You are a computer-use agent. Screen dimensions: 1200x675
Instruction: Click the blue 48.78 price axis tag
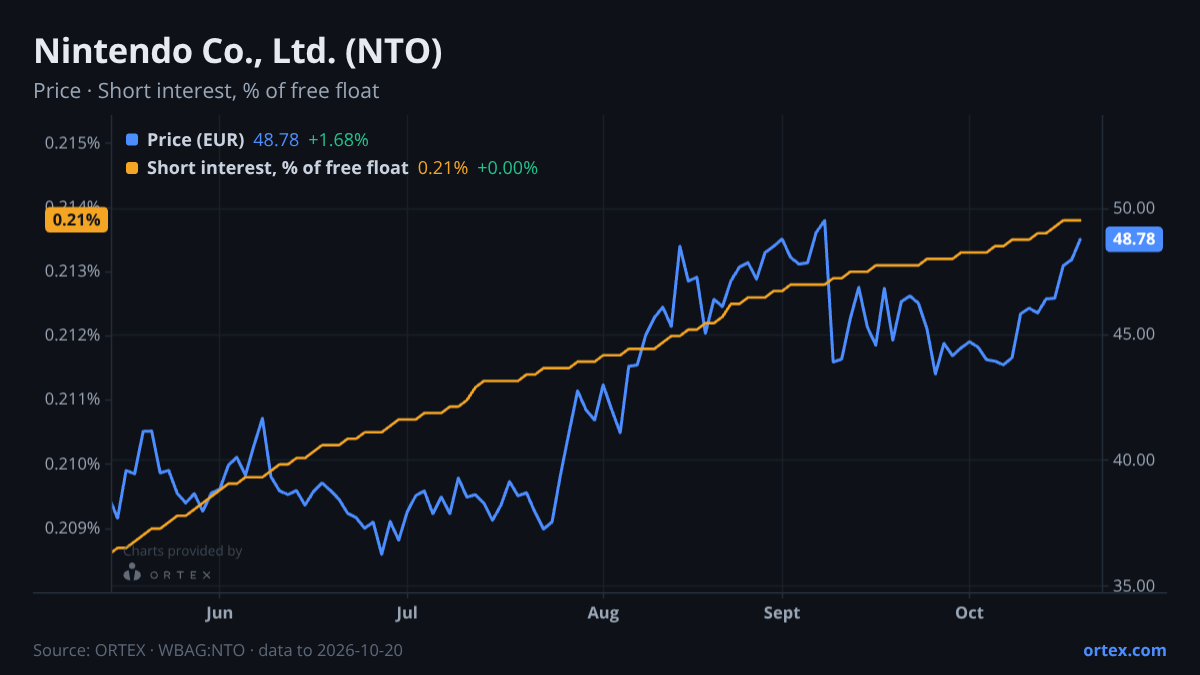point(1133,239)
